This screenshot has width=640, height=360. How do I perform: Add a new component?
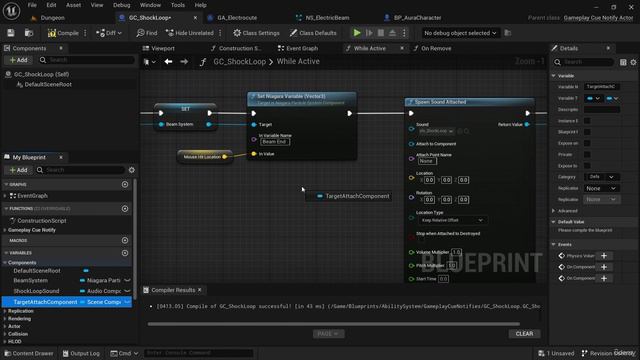pos(18,60)
